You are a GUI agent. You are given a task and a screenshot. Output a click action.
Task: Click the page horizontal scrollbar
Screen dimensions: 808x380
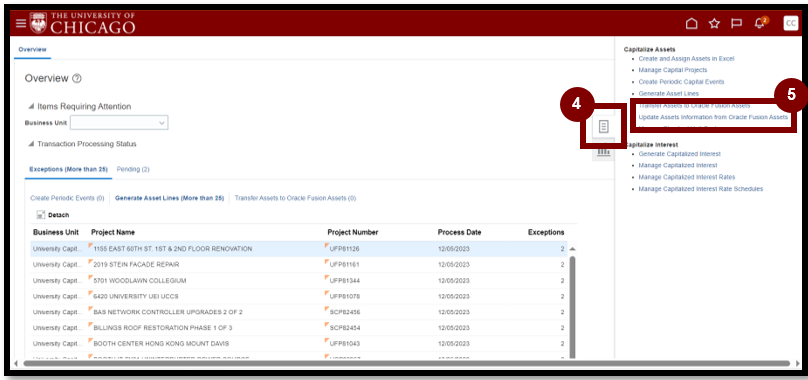coord(406,364)
